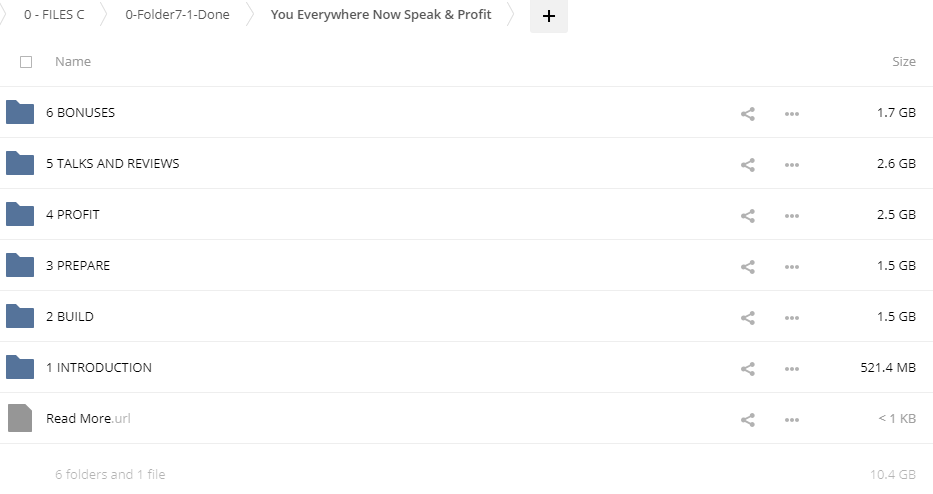This screenshot has height=494, width=933.
Task: Click share icon for Read More.url
Action: [x=747, y=419]
